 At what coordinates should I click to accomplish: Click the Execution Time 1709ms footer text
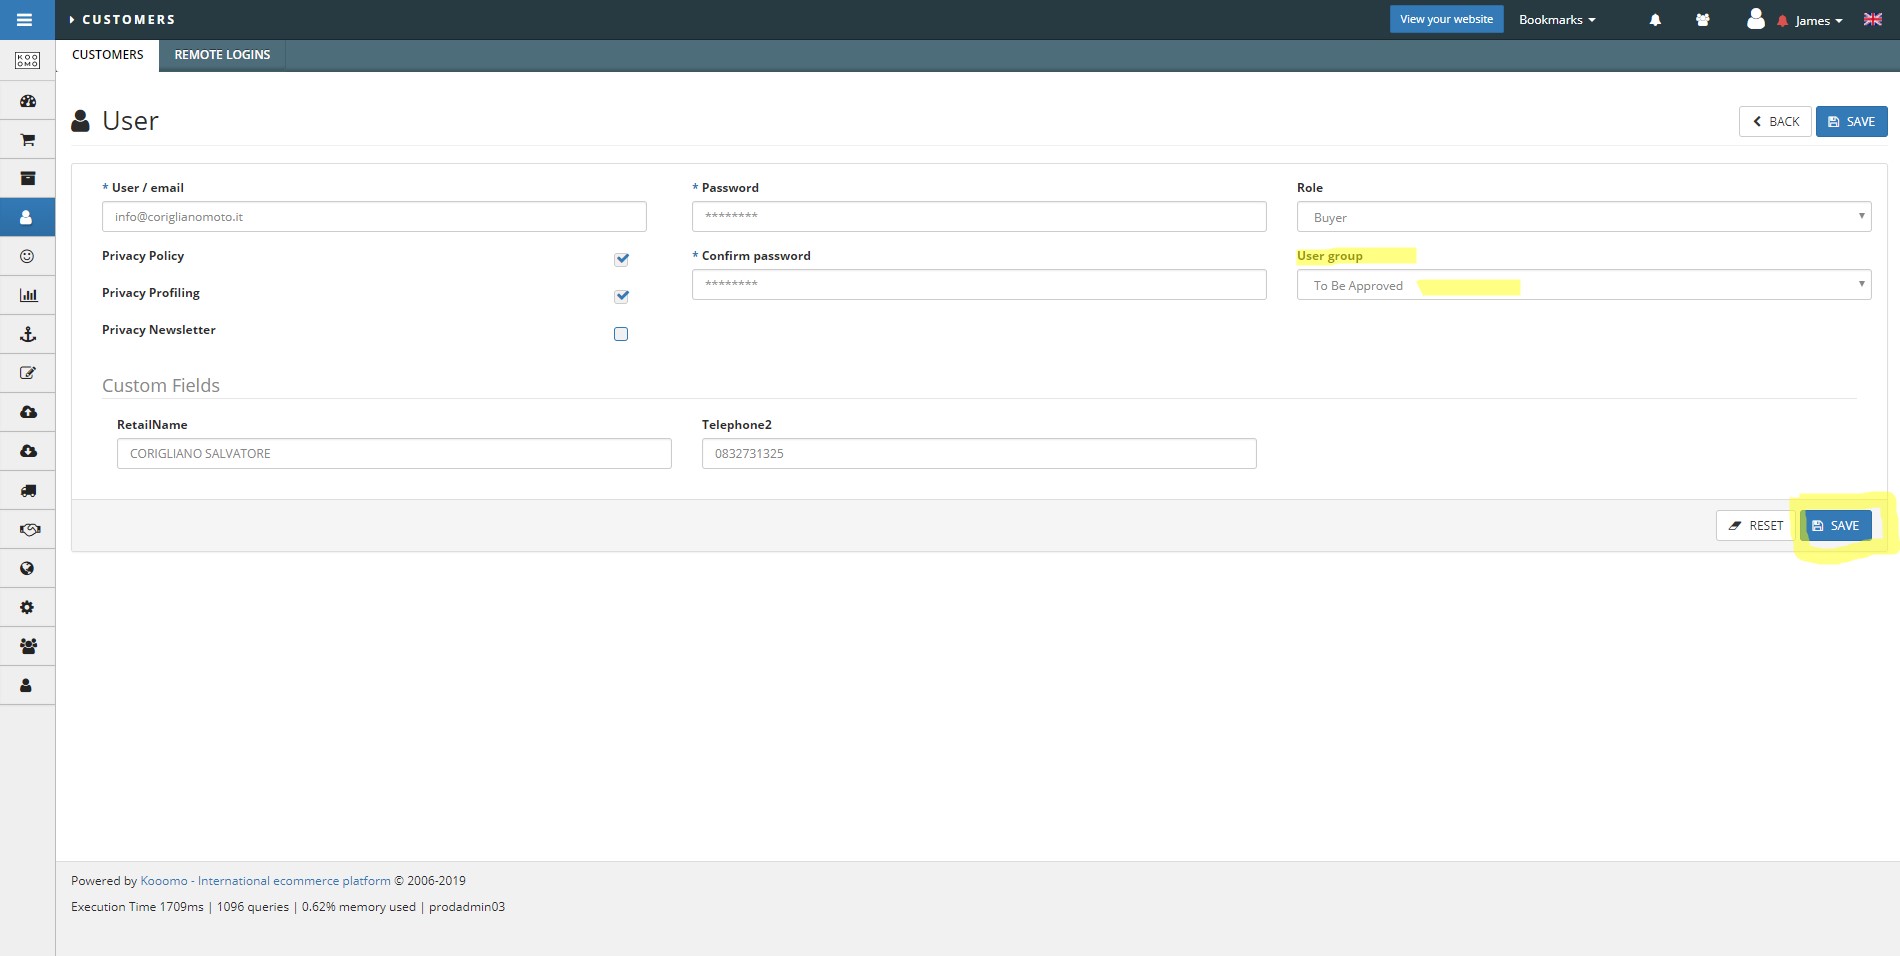tap(137, 907)
